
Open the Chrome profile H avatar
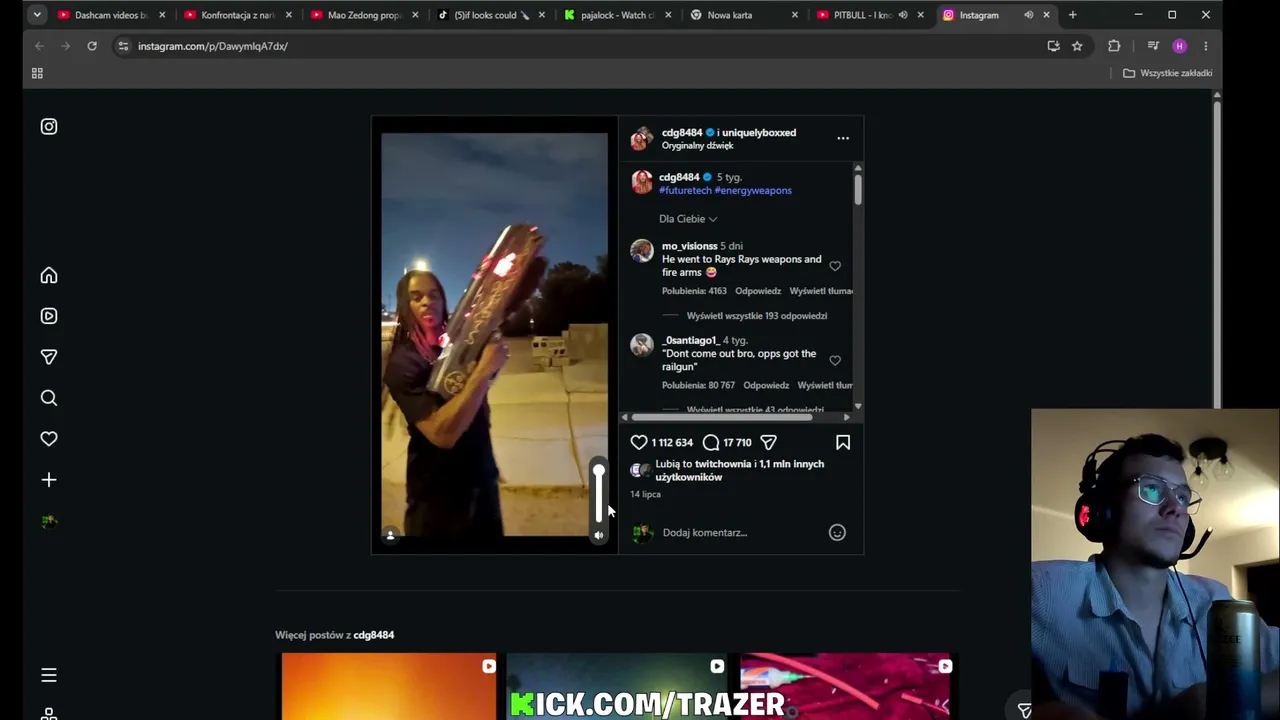click(x=1180, y=46)
